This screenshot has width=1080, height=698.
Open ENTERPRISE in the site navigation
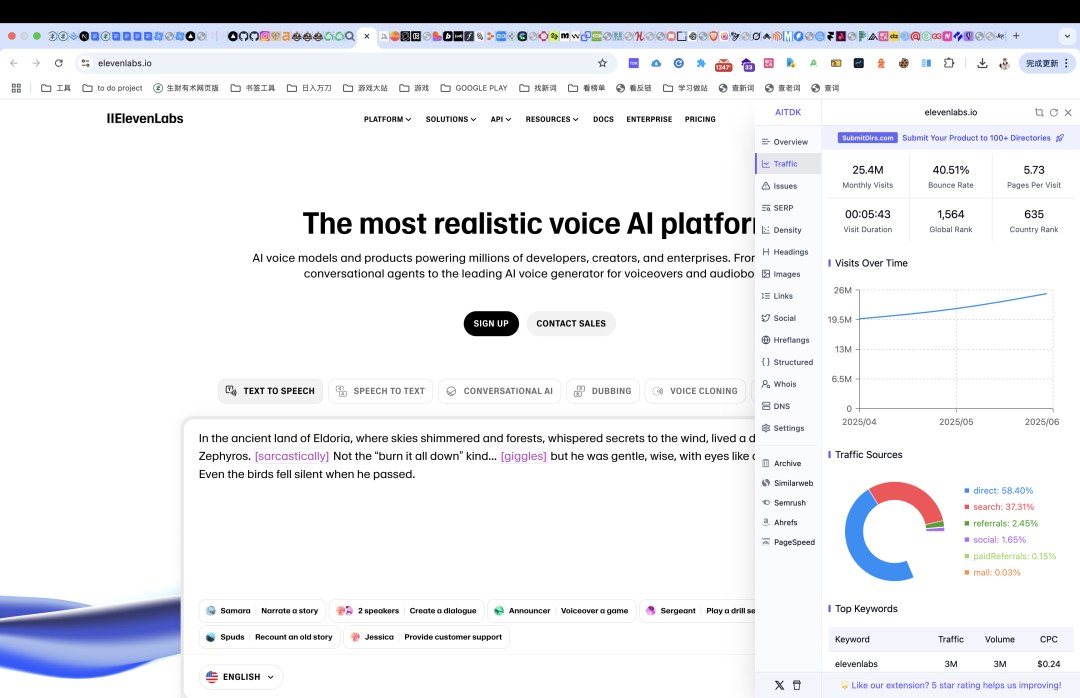[649, 120]
